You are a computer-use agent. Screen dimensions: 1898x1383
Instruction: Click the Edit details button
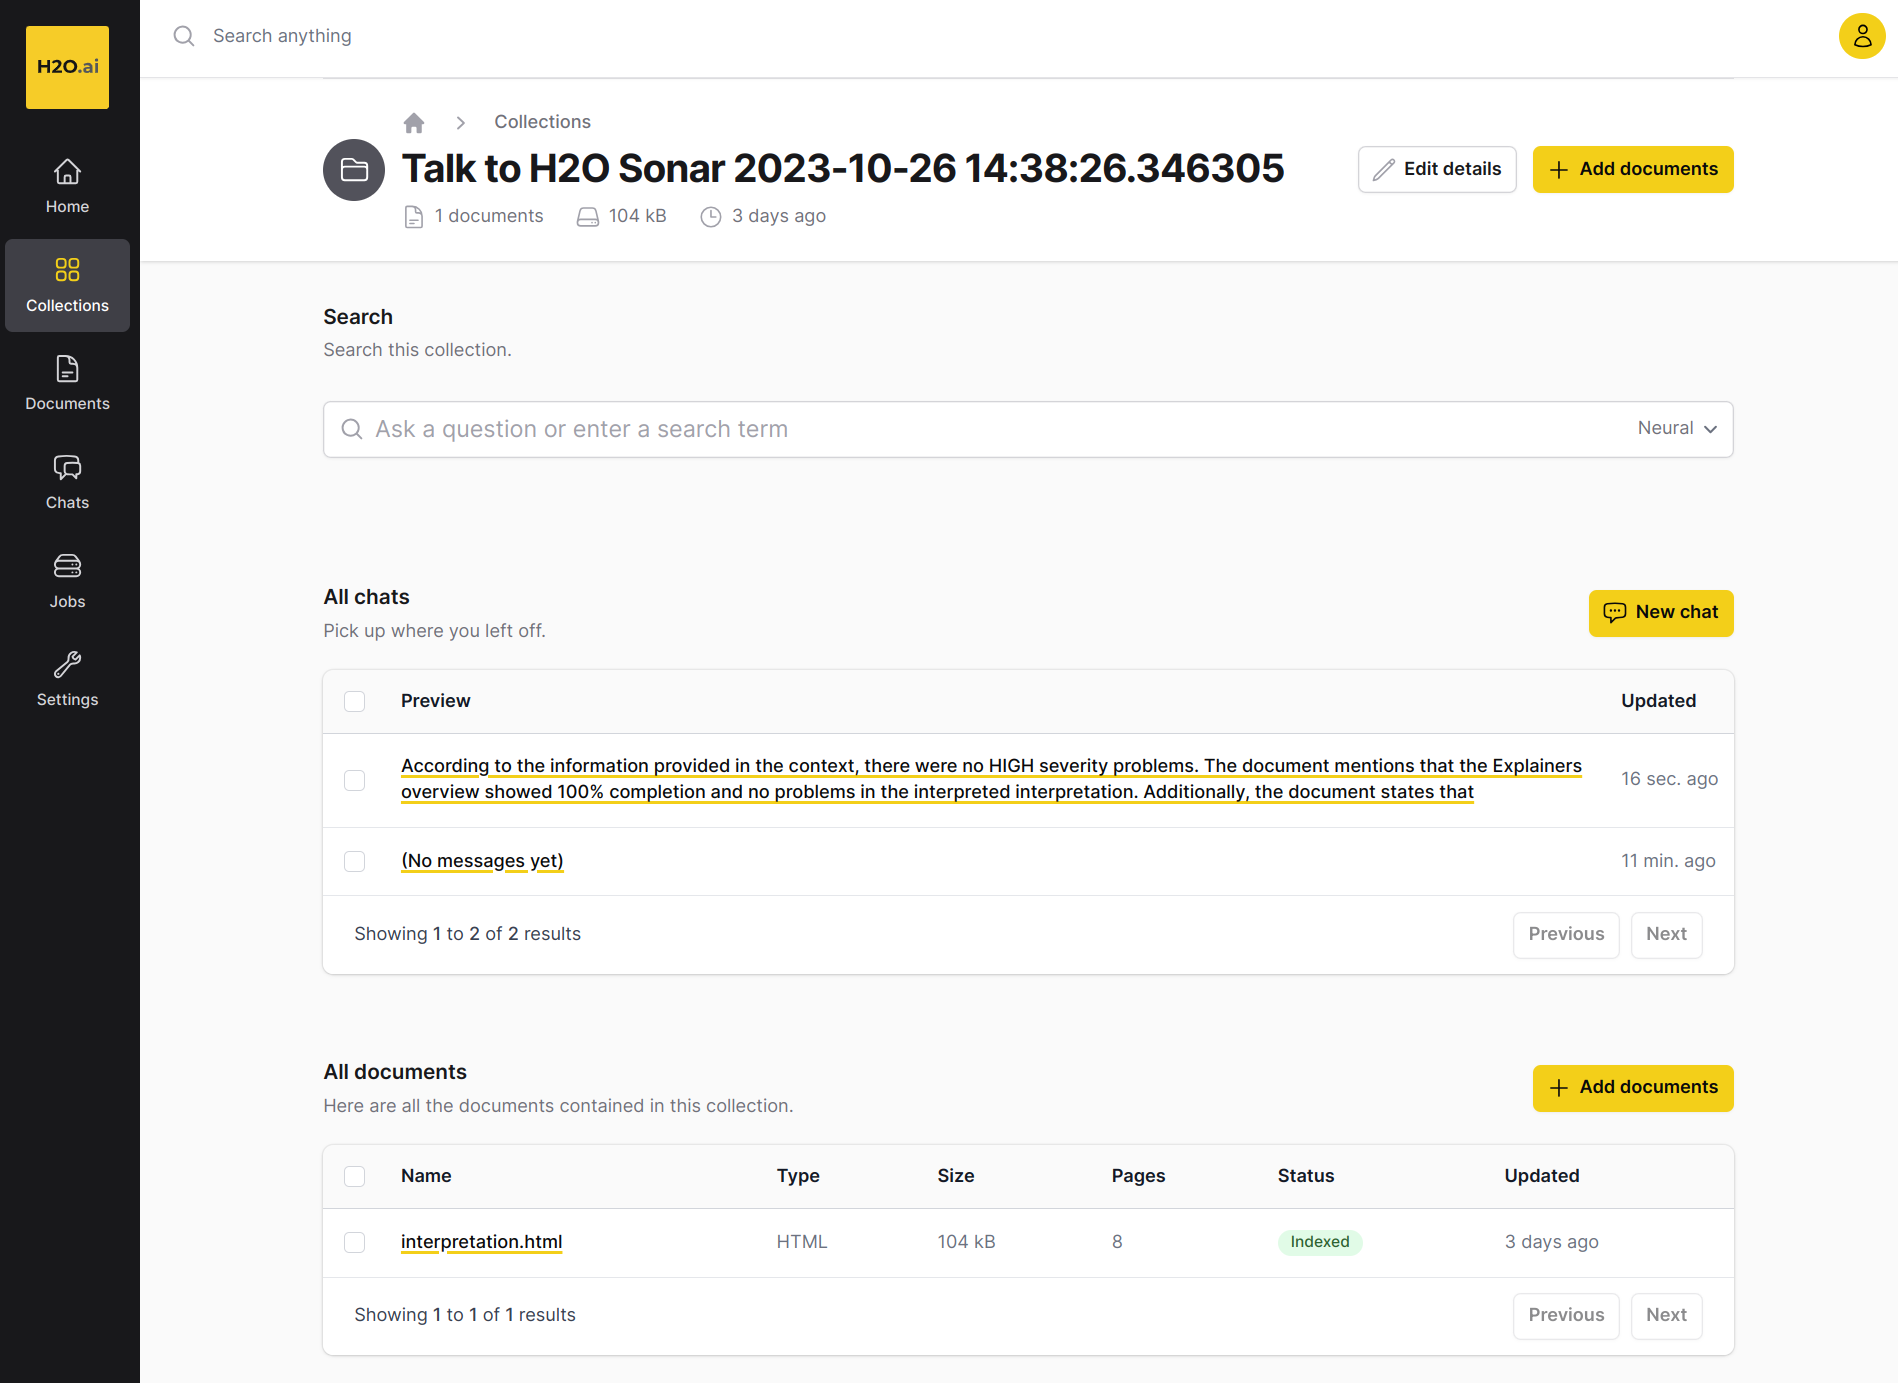point(1436,169)
